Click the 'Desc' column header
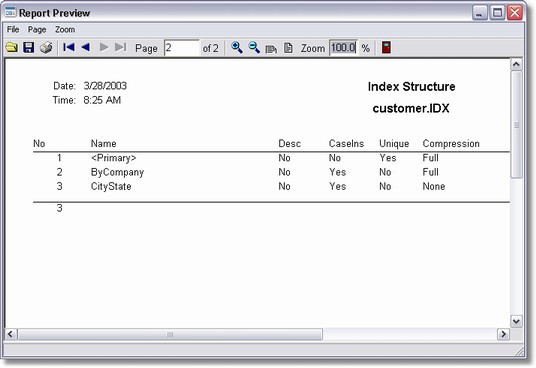Viewport: 536px width, 368px height. pos(290,144)
